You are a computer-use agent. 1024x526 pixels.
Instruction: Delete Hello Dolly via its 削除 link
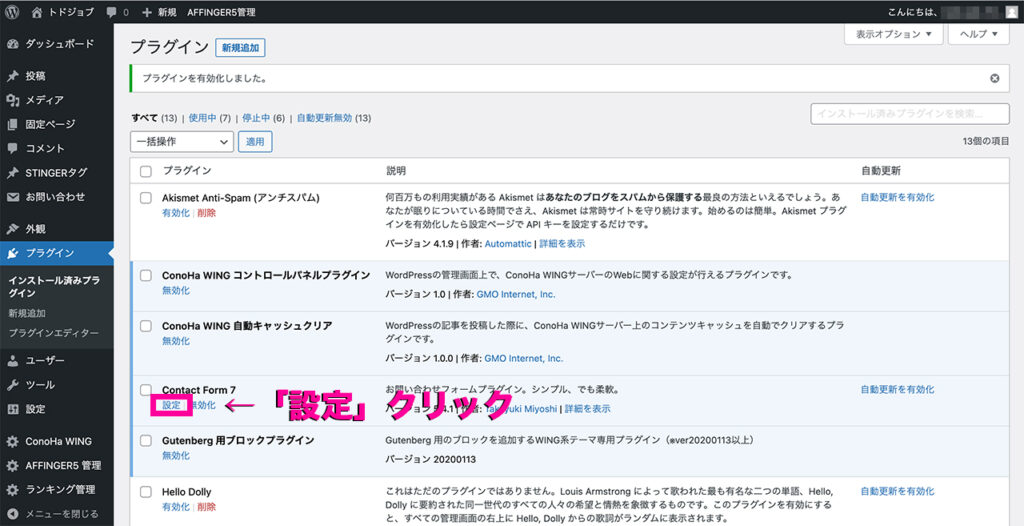(x=206, y=507)
